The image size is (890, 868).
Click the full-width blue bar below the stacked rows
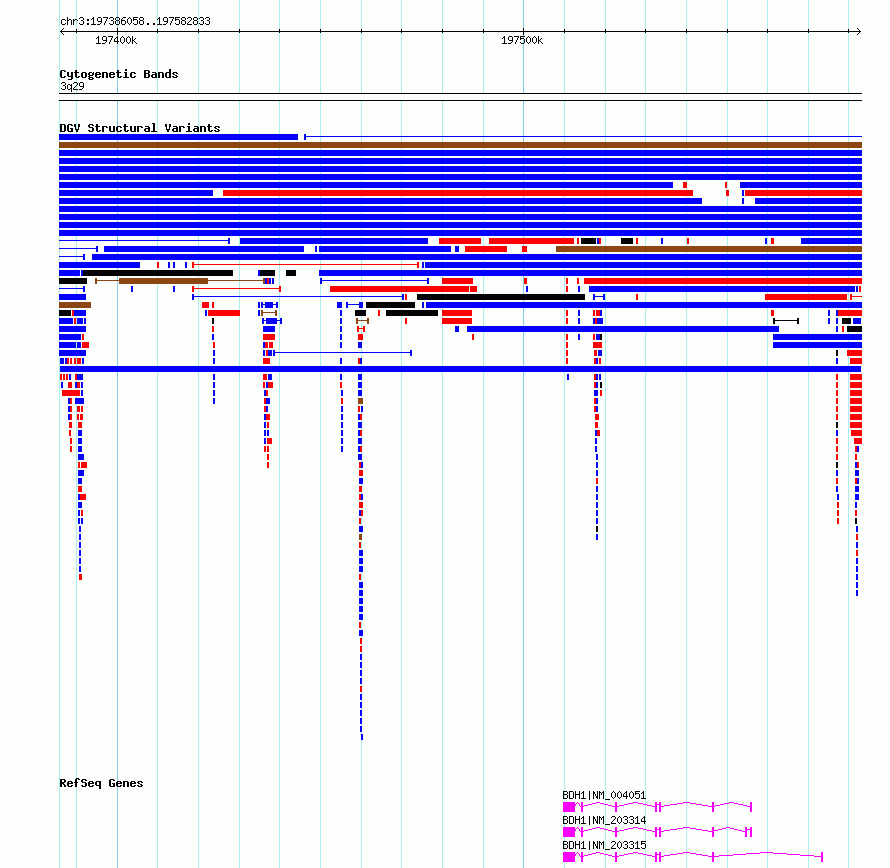coord(460,369)
